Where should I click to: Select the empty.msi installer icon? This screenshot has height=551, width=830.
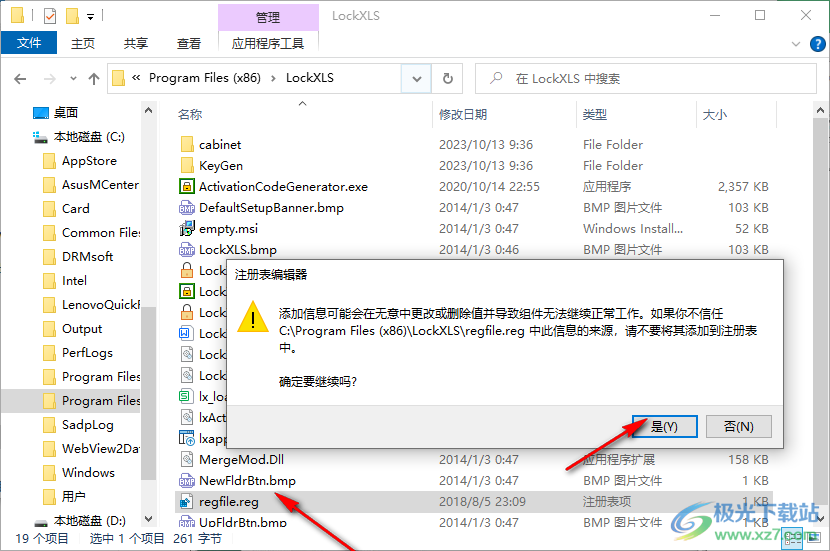(x=187, y=229)
